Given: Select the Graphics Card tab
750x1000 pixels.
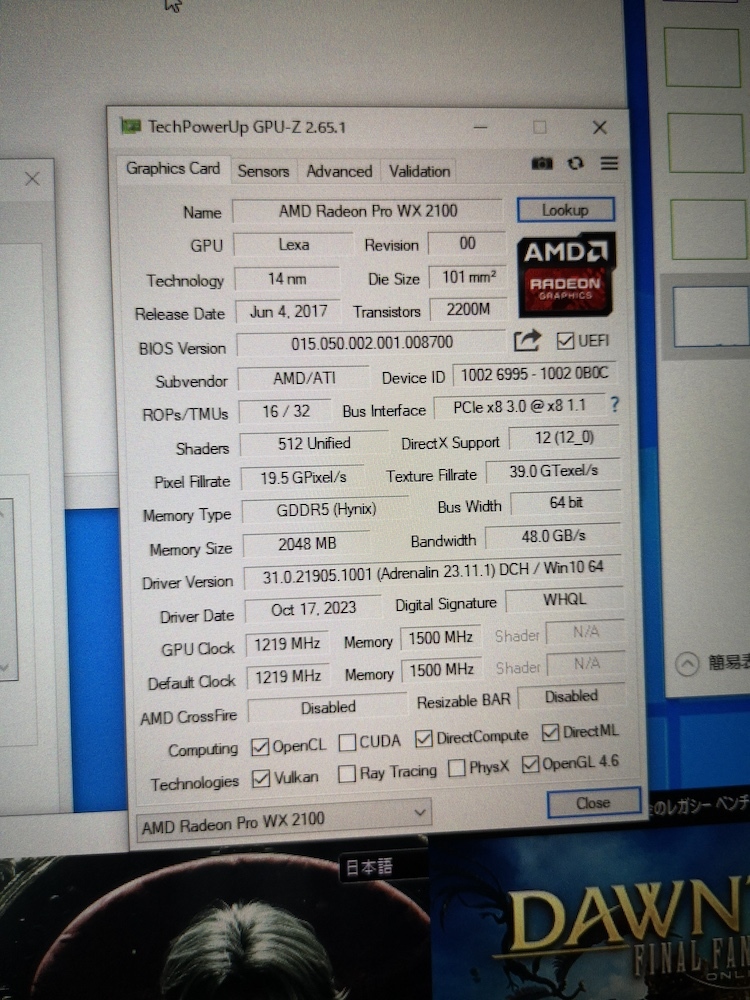Looking at the screenshot, I should coord(173,168).
